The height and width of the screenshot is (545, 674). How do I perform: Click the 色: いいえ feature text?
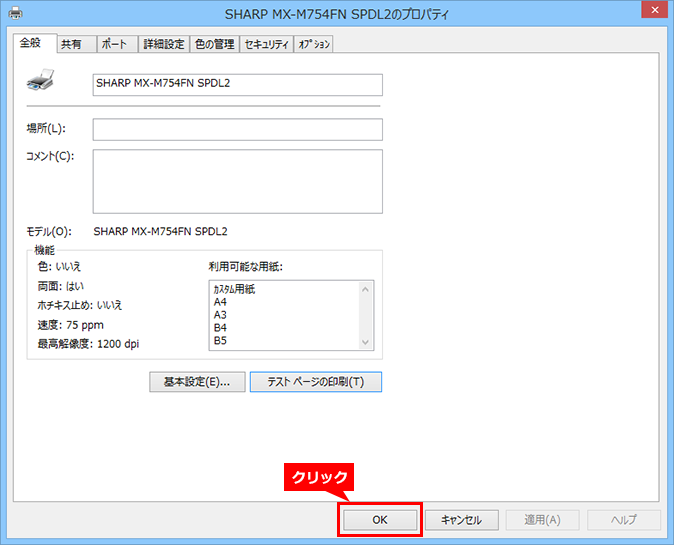[x=59, y=266]
